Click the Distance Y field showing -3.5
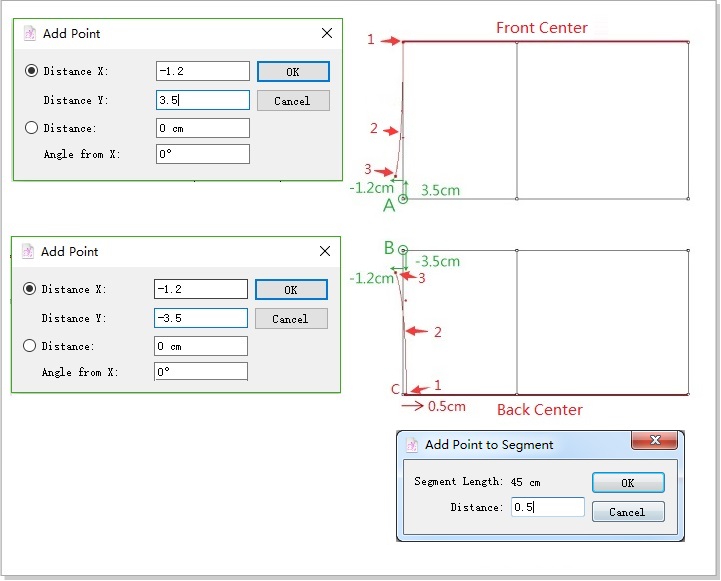This screenshot has width=721, height=581. 201,318
